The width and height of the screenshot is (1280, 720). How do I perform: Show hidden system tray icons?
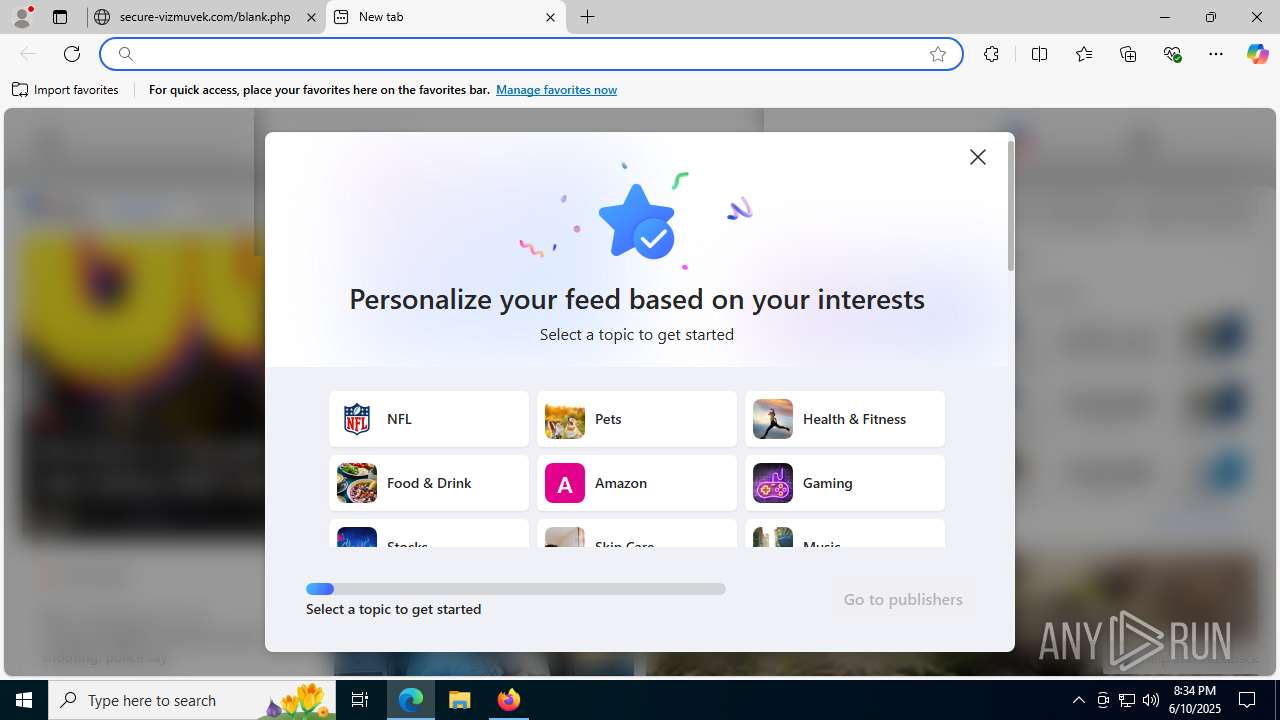click(1078, 700)
